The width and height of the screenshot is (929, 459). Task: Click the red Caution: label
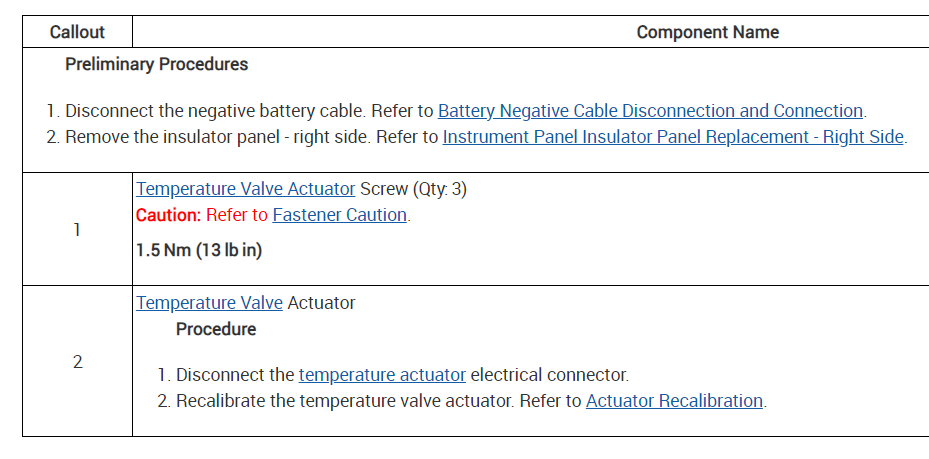tap(169, 215)
